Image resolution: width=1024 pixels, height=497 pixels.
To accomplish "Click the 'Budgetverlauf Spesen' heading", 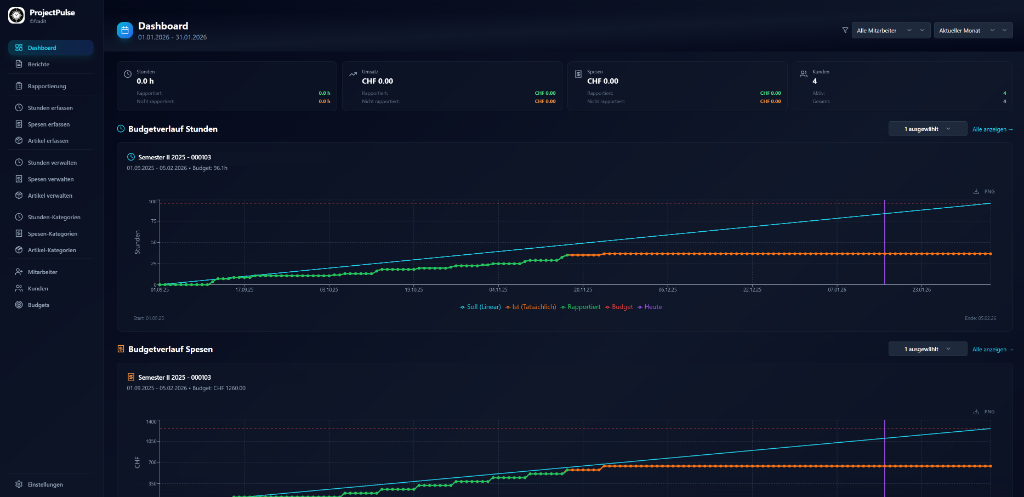I will click(170, 349).
